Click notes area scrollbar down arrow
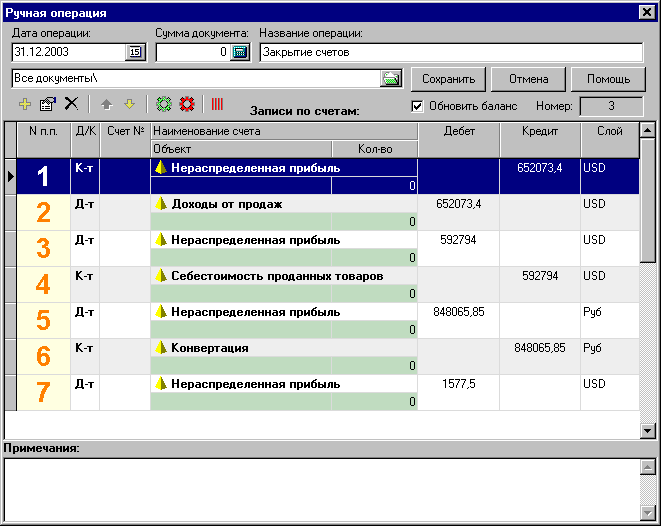 pos(648,513)
